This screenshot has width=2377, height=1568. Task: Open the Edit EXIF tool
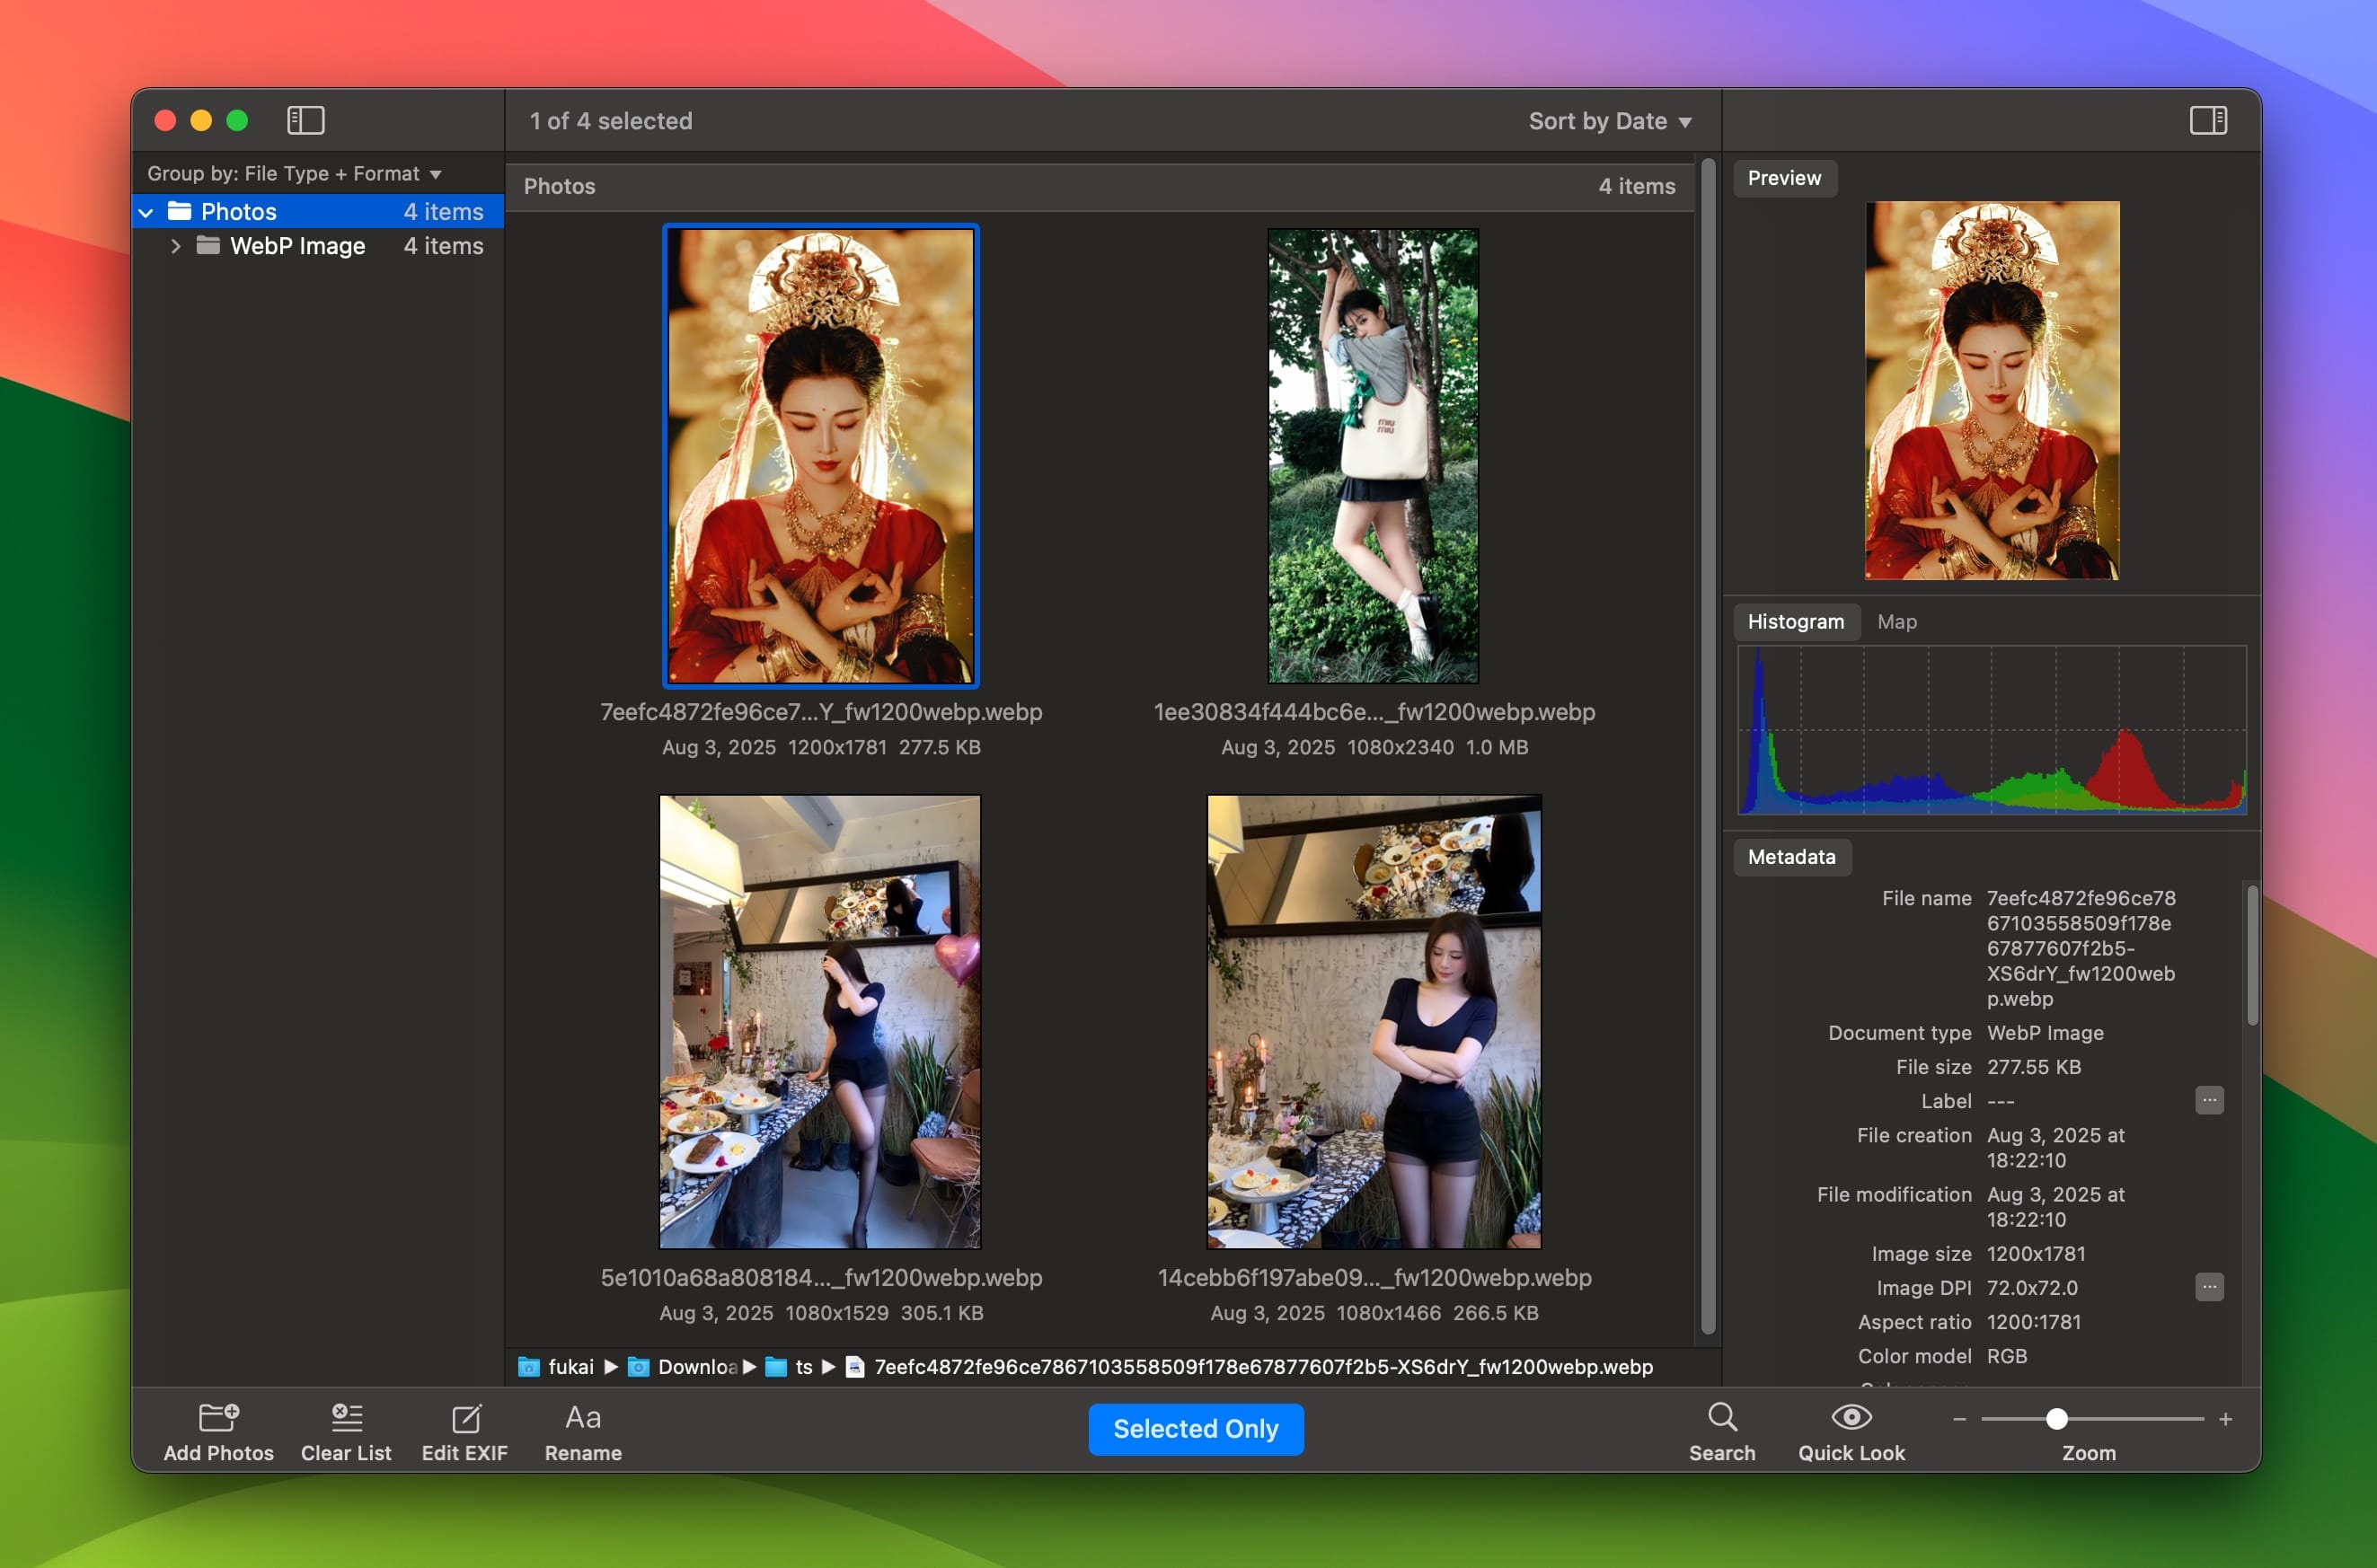click(465, 1417)
